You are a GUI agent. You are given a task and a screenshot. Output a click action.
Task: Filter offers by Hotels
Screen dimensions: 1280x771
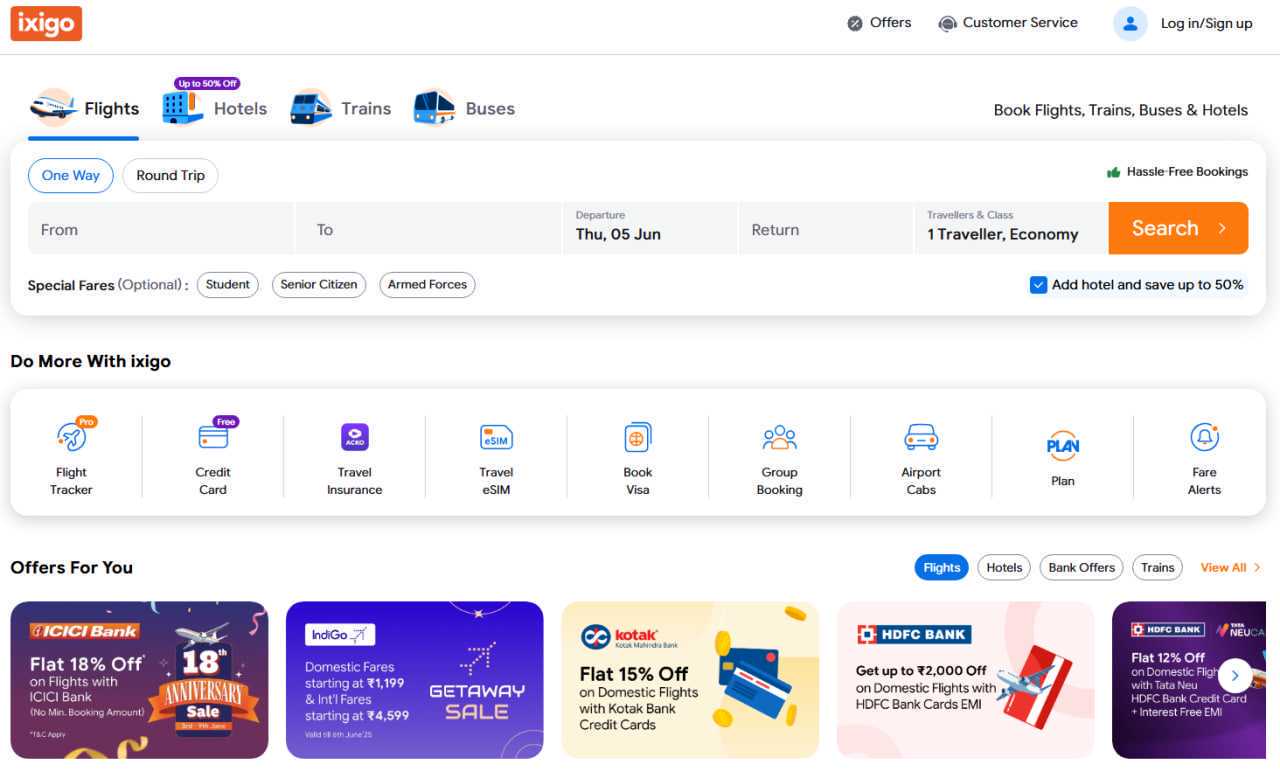(1004, 568)
